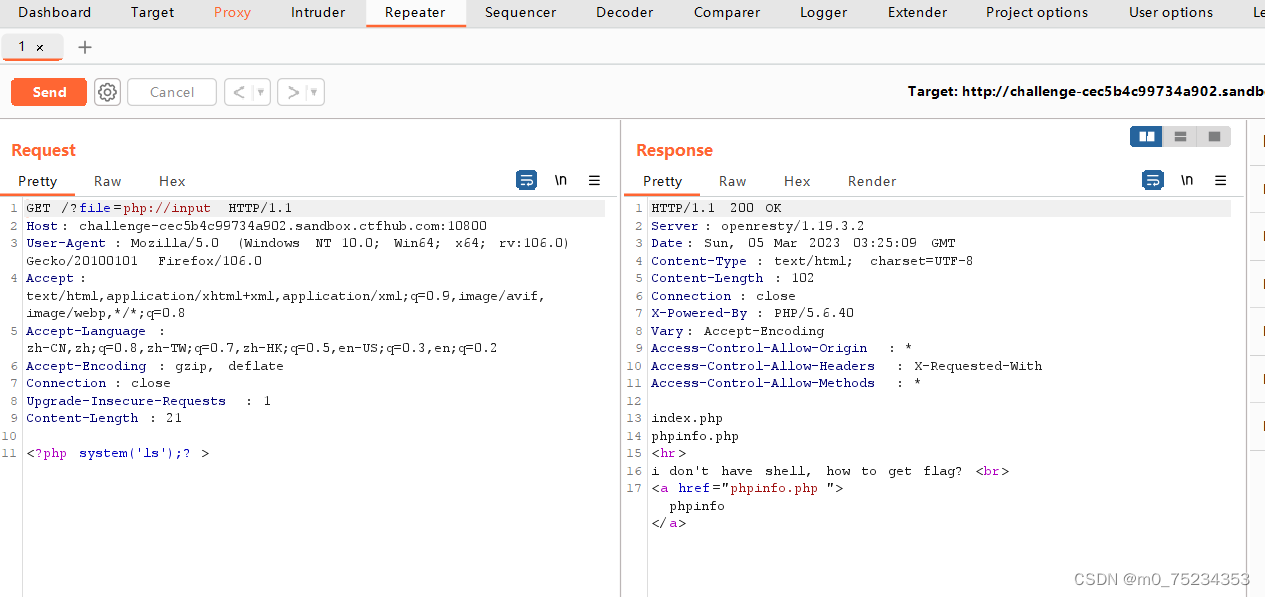Select top-bottom stacked layout icon
This screenshot has height=597, width=1265.
[1180, 136]
